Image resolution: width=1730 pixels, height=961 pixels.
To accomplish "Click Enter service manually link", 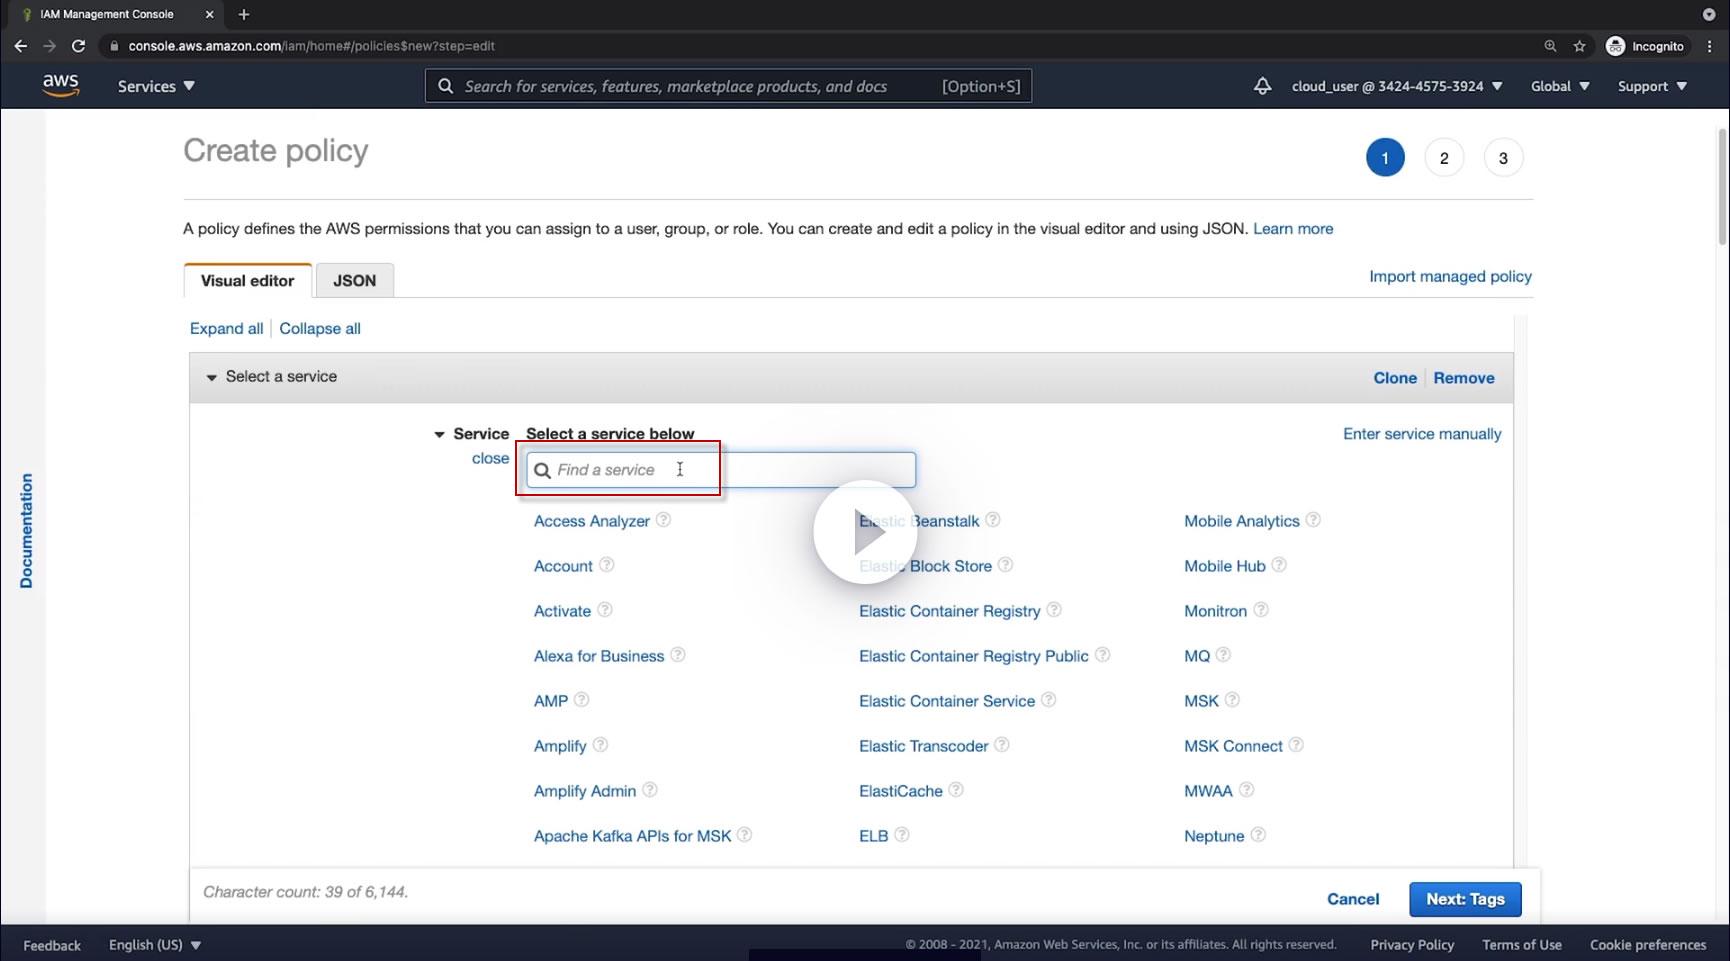I will [x=1422, y=434].
